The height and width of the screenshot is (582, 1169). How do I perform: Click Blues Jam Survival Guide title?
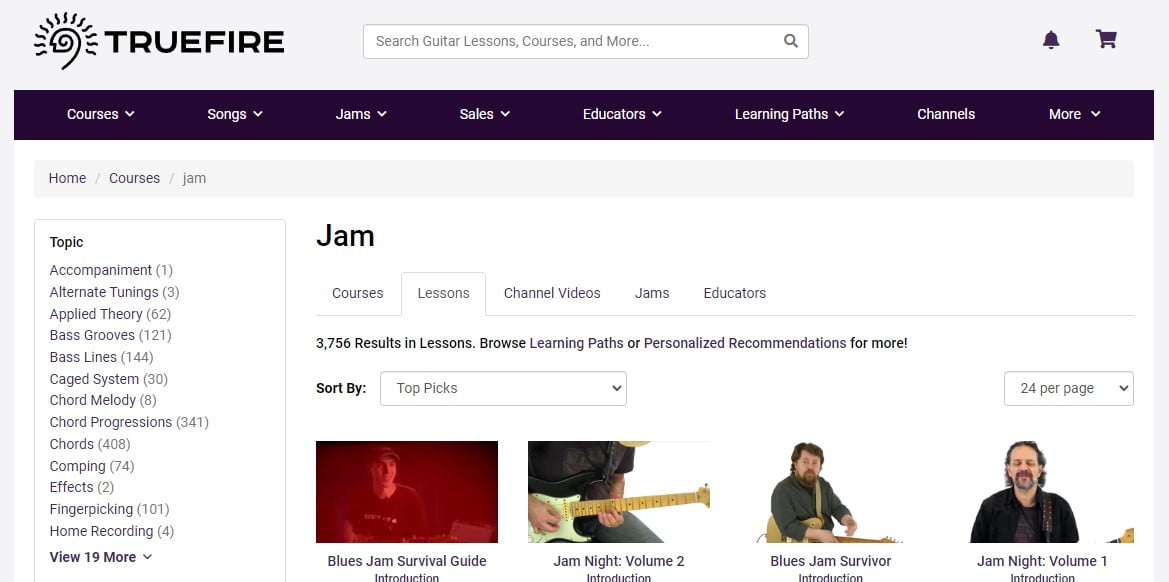click(407, 561)
